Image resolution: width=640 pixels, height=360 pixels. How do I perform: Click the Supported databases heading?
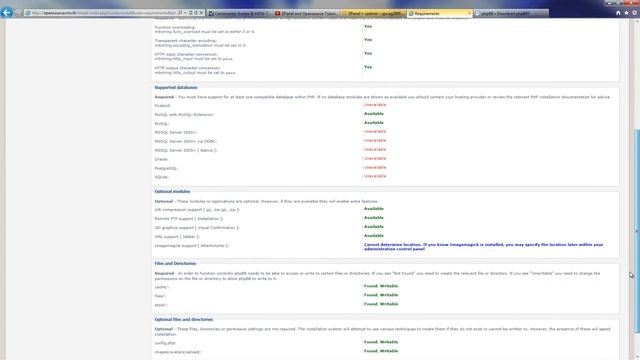(176, 87)
